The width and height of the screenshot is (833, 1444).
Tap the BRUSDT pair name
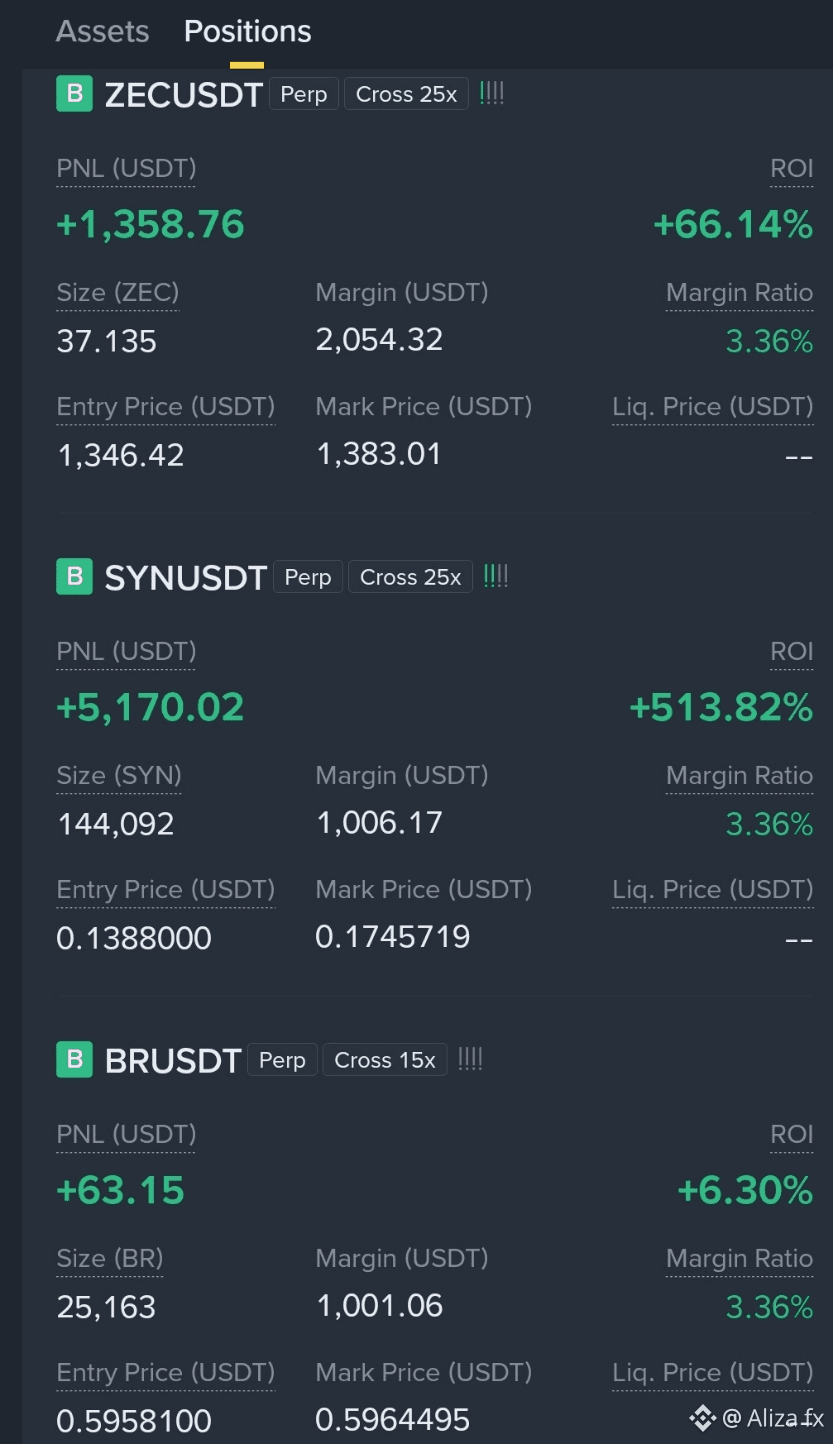click(173, 1061)
